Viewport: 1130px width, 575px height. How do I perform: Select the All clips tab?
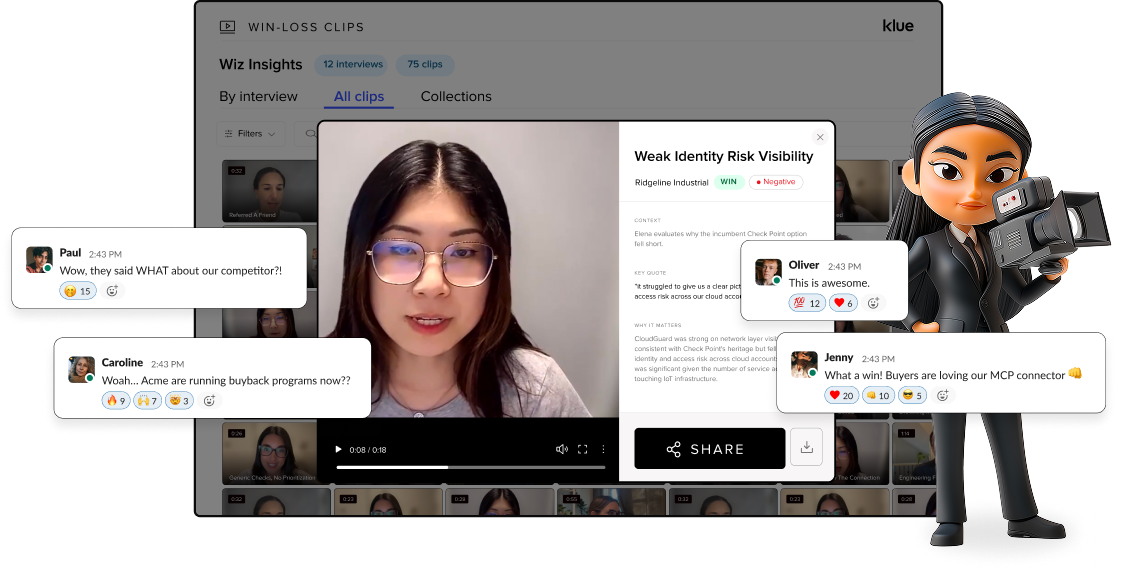(359, 97)
